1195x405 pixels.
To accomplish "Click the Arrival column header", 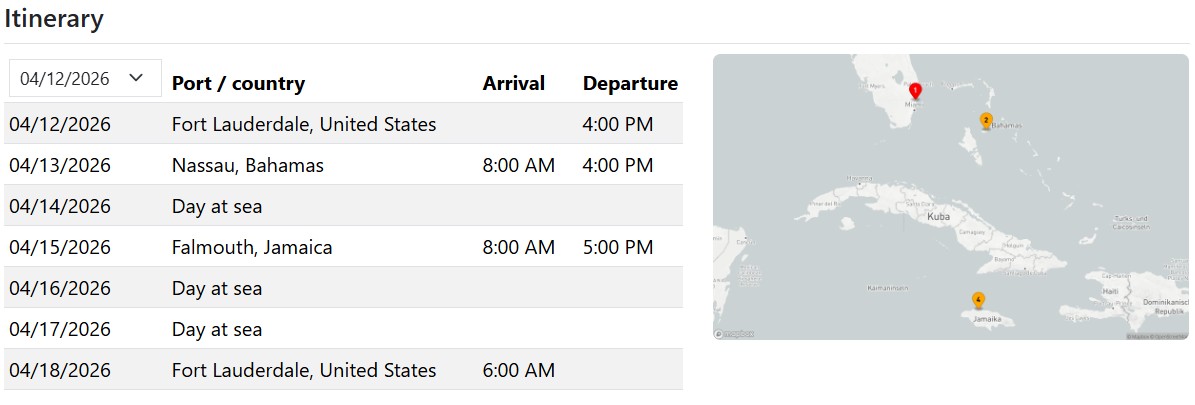I will pos(513,83).
